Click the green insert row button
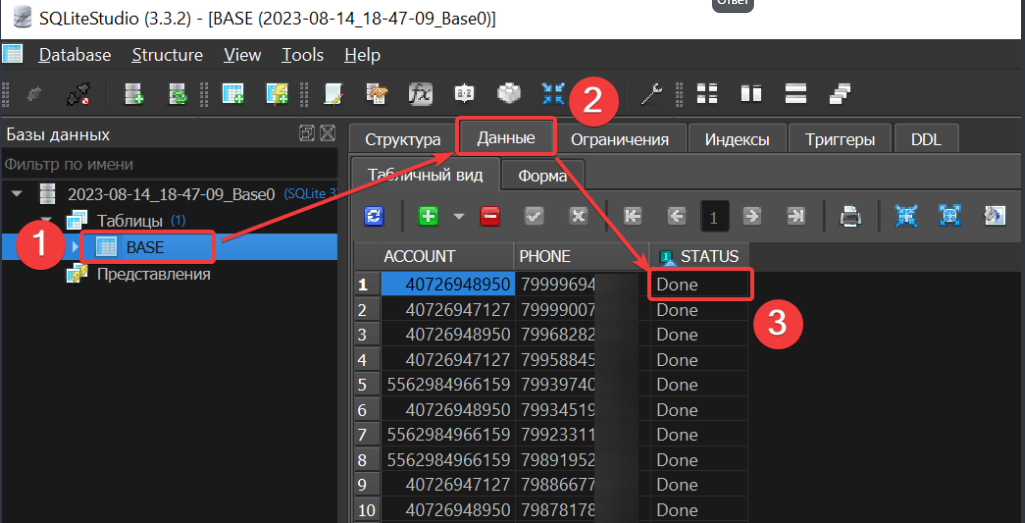1025x523 pixels. pyautogui.click(x=428, y=215)
